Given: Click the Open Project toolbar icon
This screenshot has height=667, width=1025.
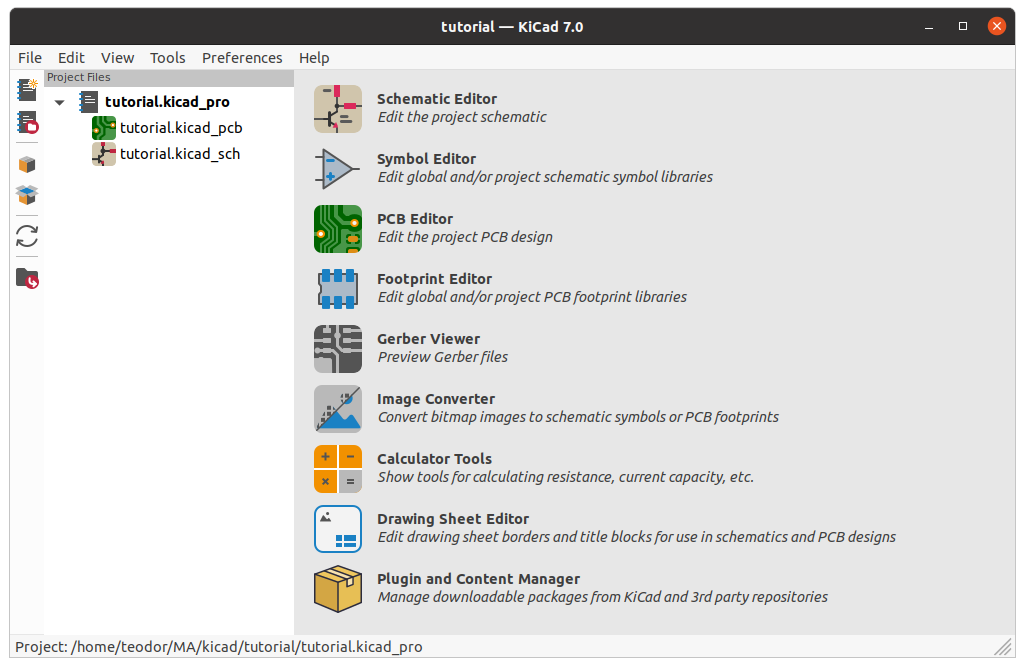Looking at the screenshot, I should 27,123.
